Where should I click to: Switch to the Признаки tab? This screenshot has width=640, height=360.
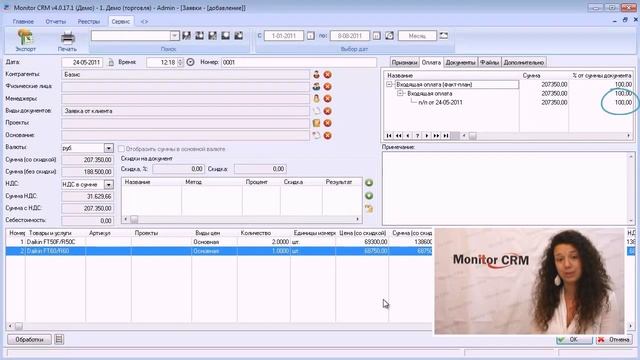404,62
